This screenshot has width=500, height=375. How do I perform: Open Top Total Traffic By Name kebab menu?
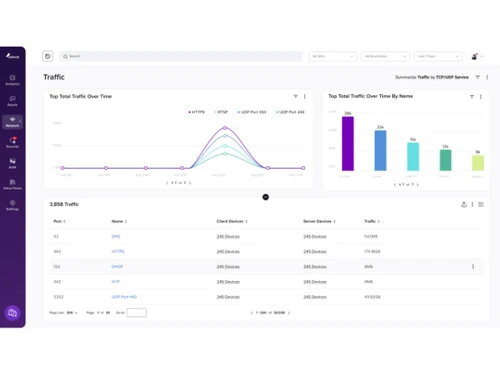[481, 97]
